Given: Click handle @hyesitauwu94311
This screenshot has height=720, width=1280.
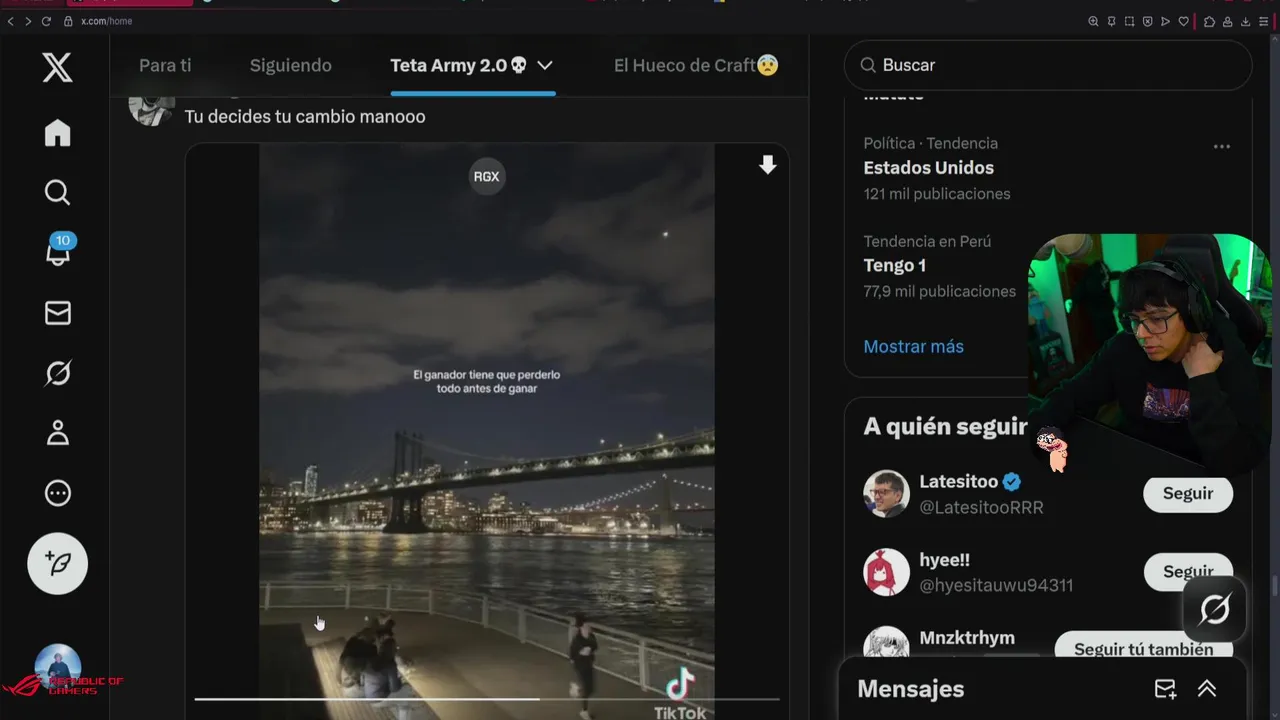Looking at the screenshot, I should pyautogui.click(x=996, y=586).
